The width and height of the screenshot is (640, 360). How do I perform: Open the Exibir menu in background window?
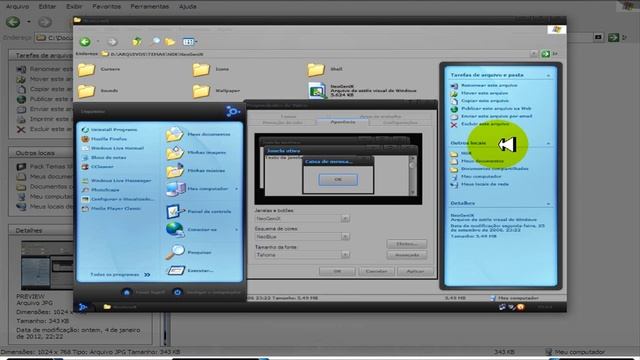coord(74,7)
